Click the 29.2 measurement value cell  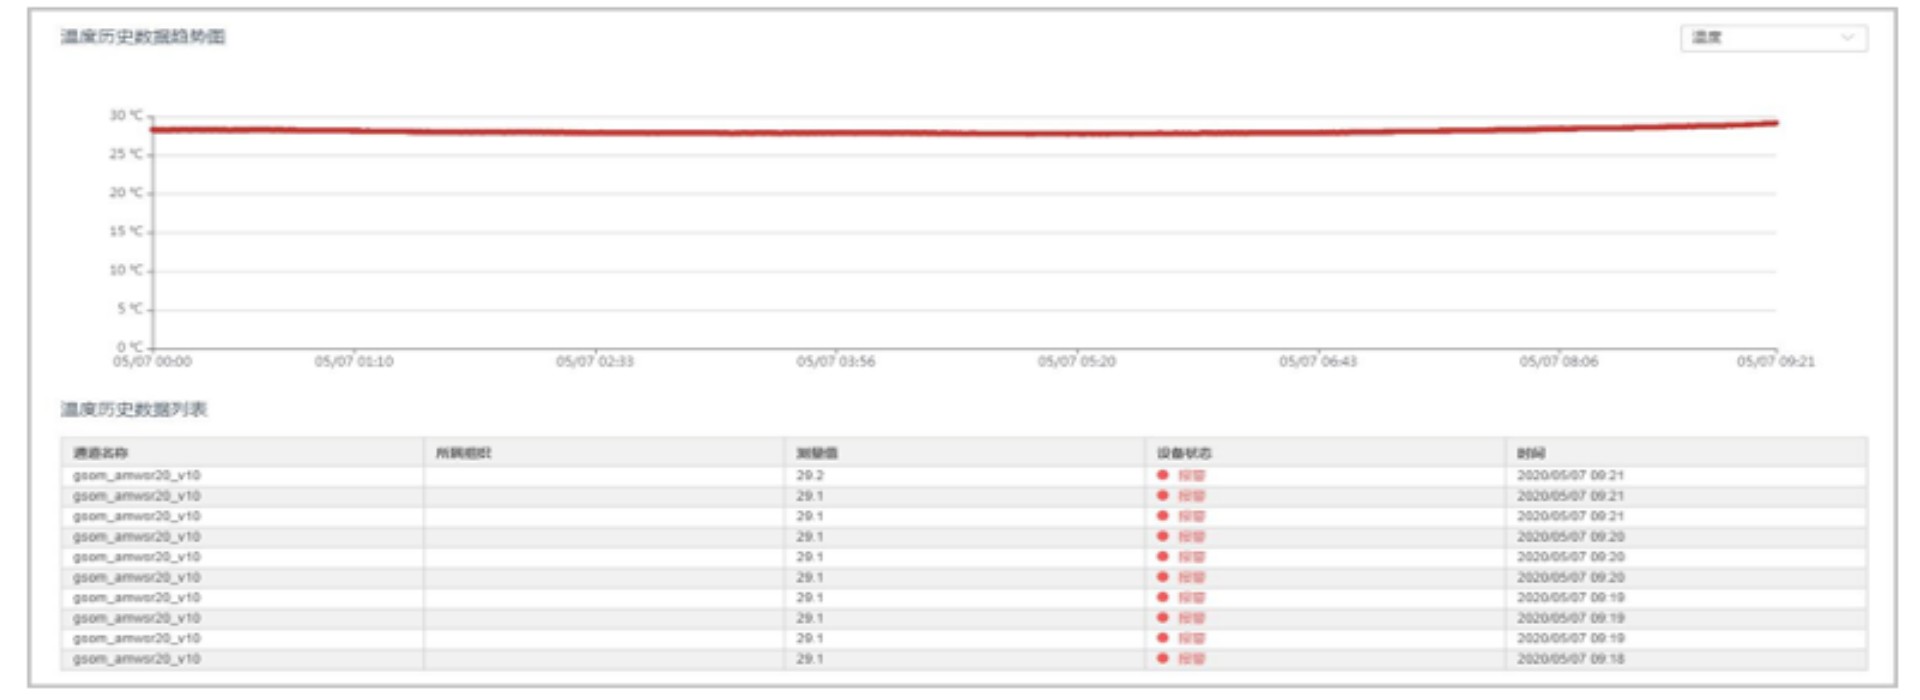point(810,476)
